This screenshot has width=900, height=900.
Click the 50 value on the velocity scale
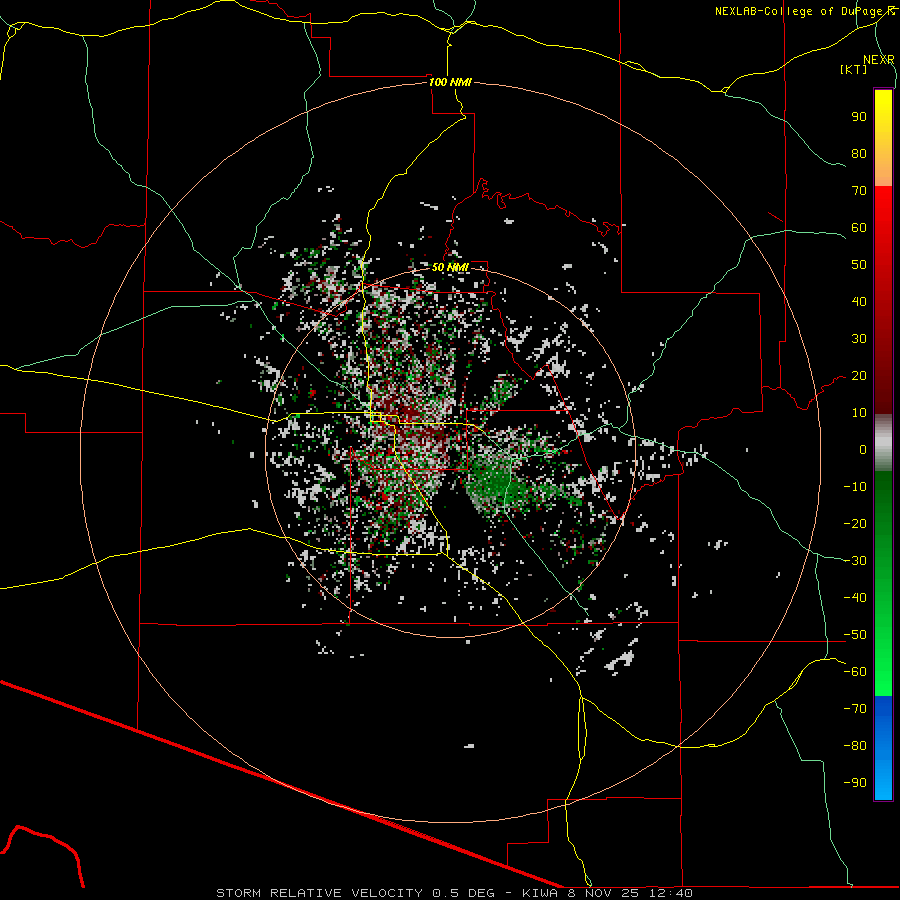(x=859, y=265)
